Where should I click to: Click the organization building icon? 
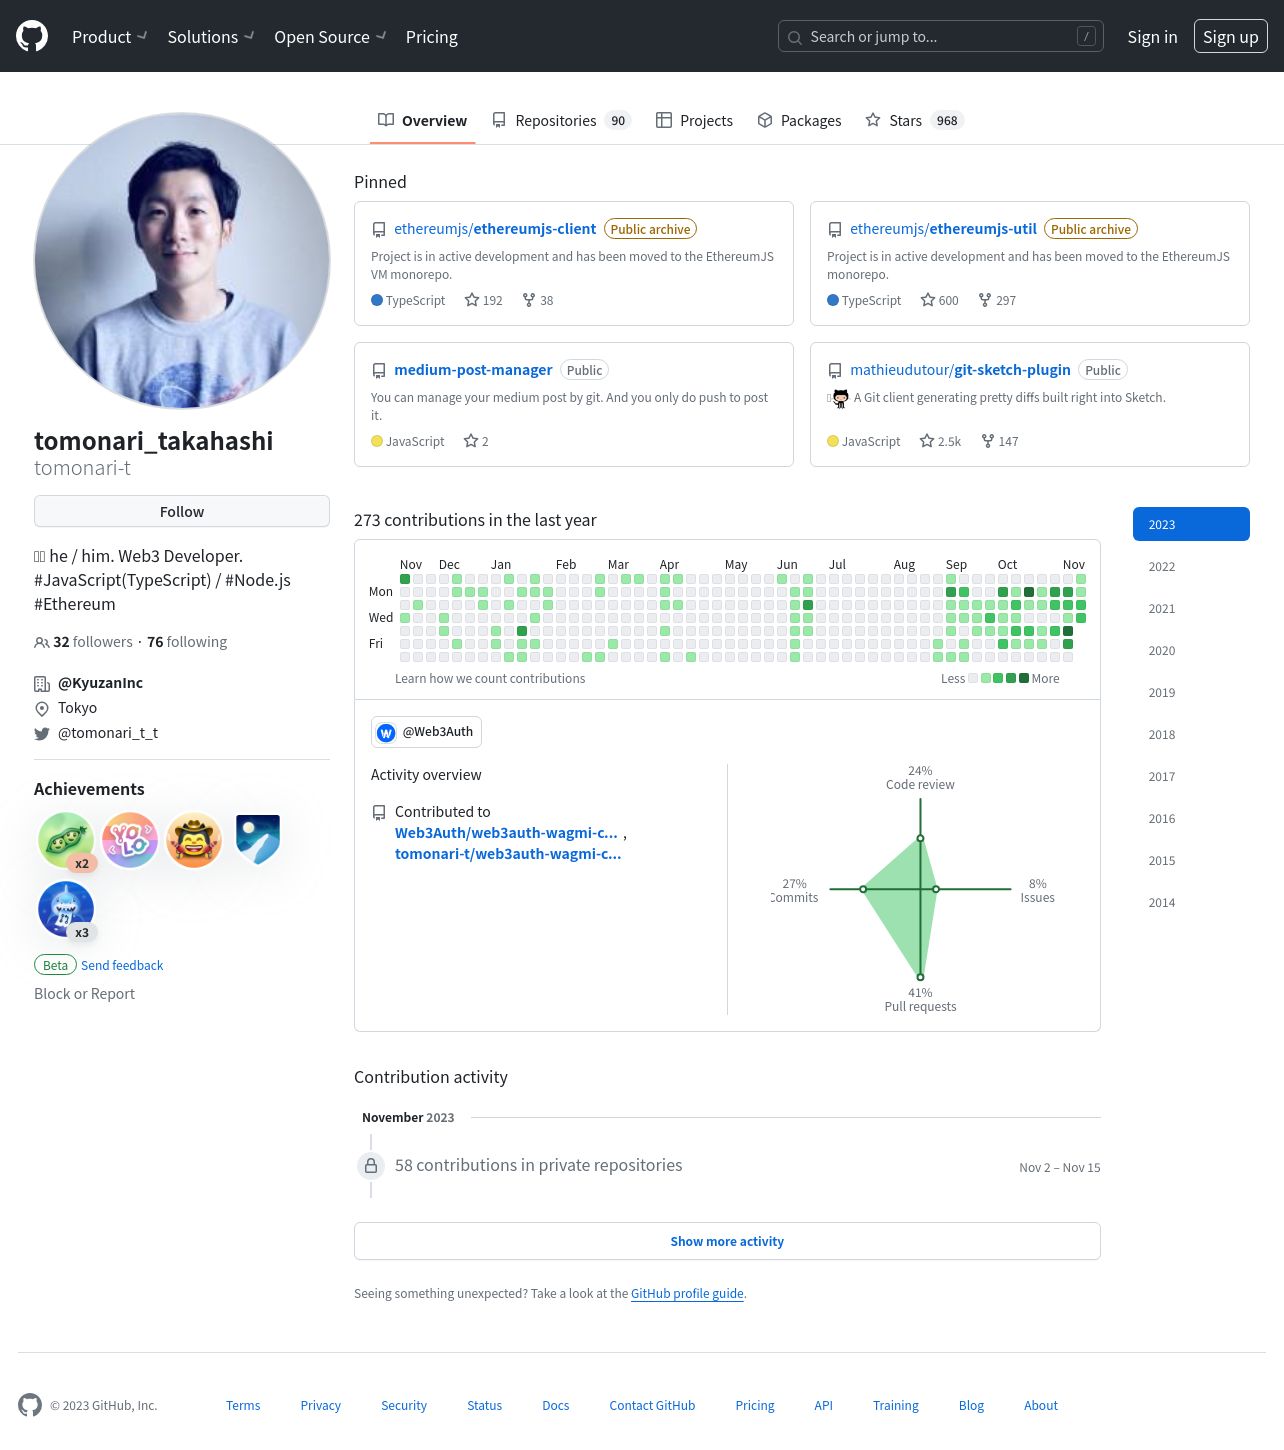(42, 684)
